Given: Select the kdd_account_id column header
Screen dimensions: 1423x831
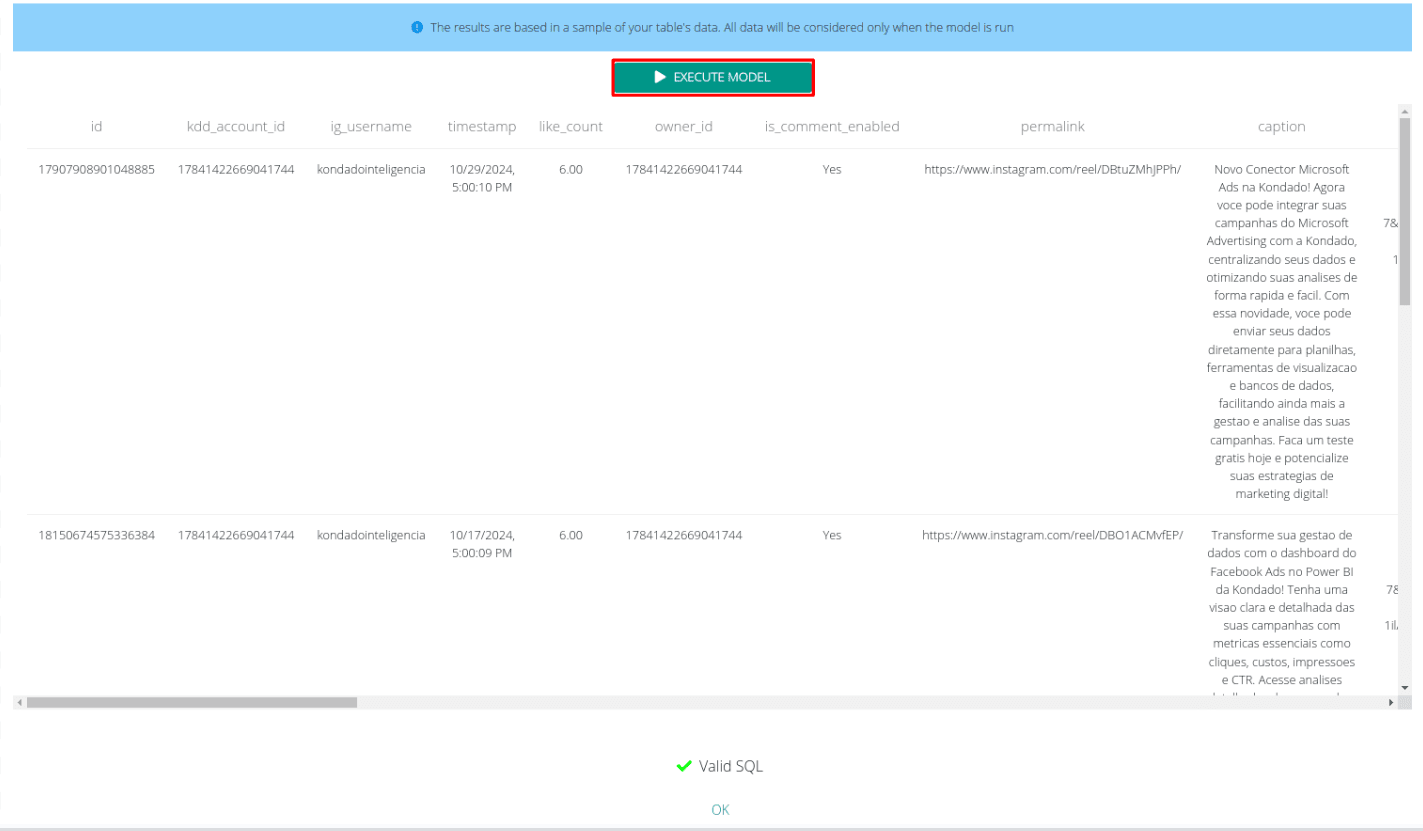Looking at the screenshot, I should [236, 127].
